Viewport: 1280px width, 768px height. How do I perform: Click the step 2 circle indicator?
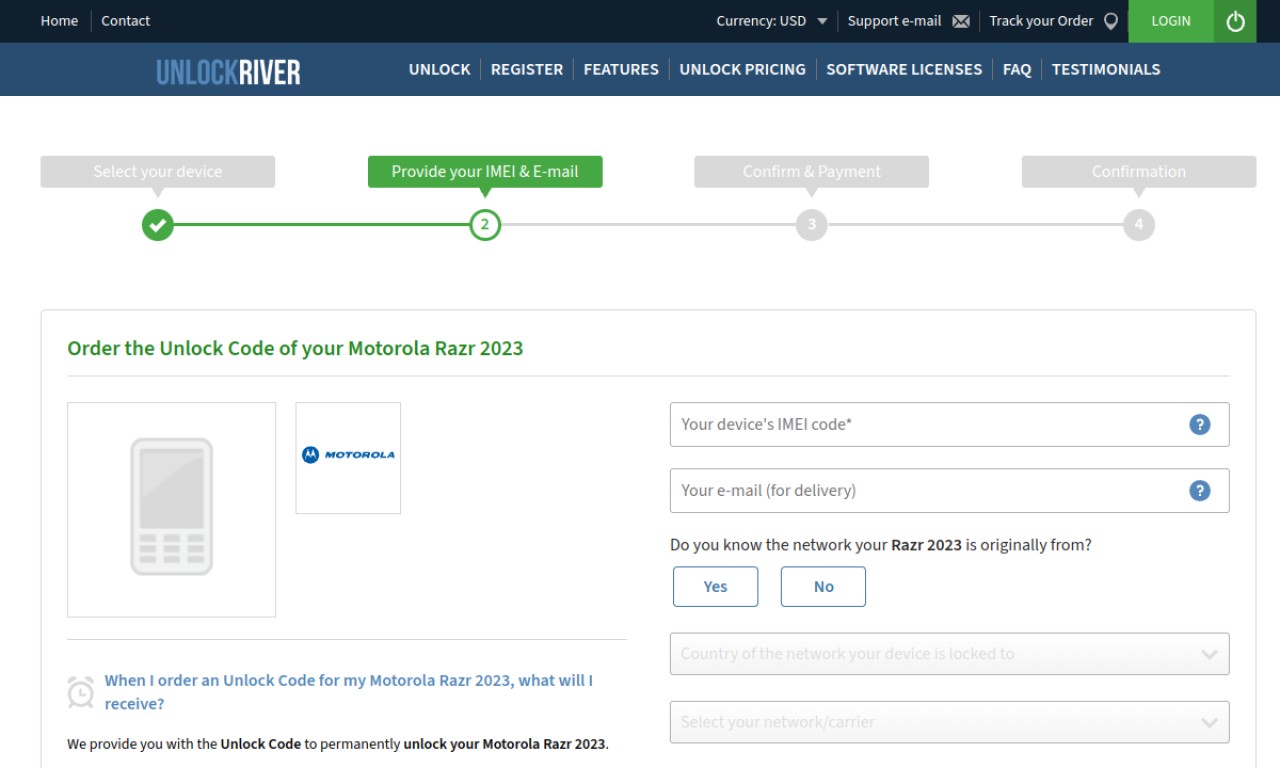(x=485, y=225)
